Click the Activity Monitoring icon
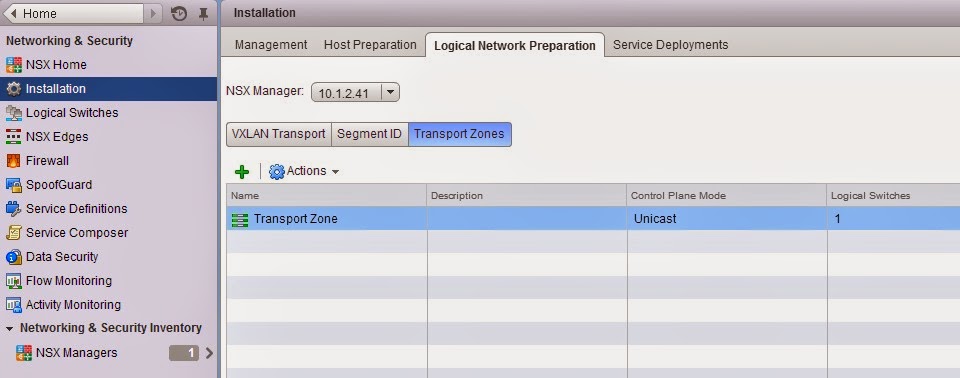Viewport: 960px width, 378px height. (x=13, y=304)
